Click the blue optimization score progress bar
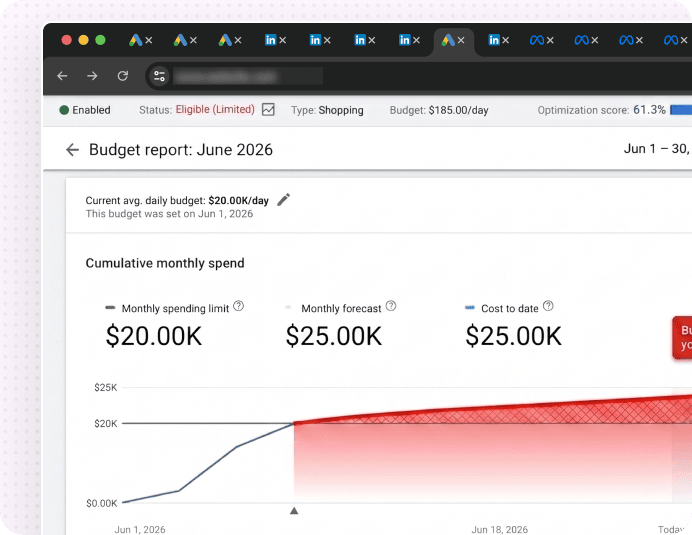 click(681, 110)
